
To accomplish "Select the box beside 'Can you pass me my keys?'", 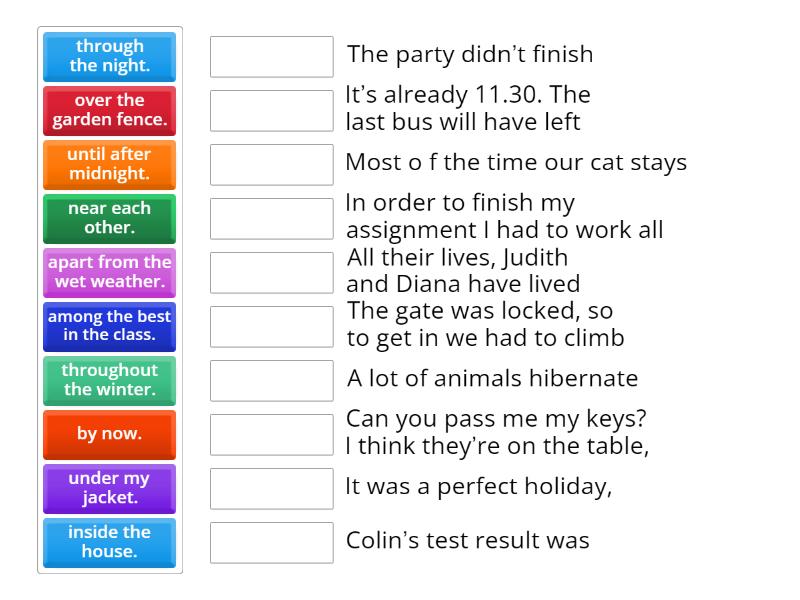I will click(272, 434).
